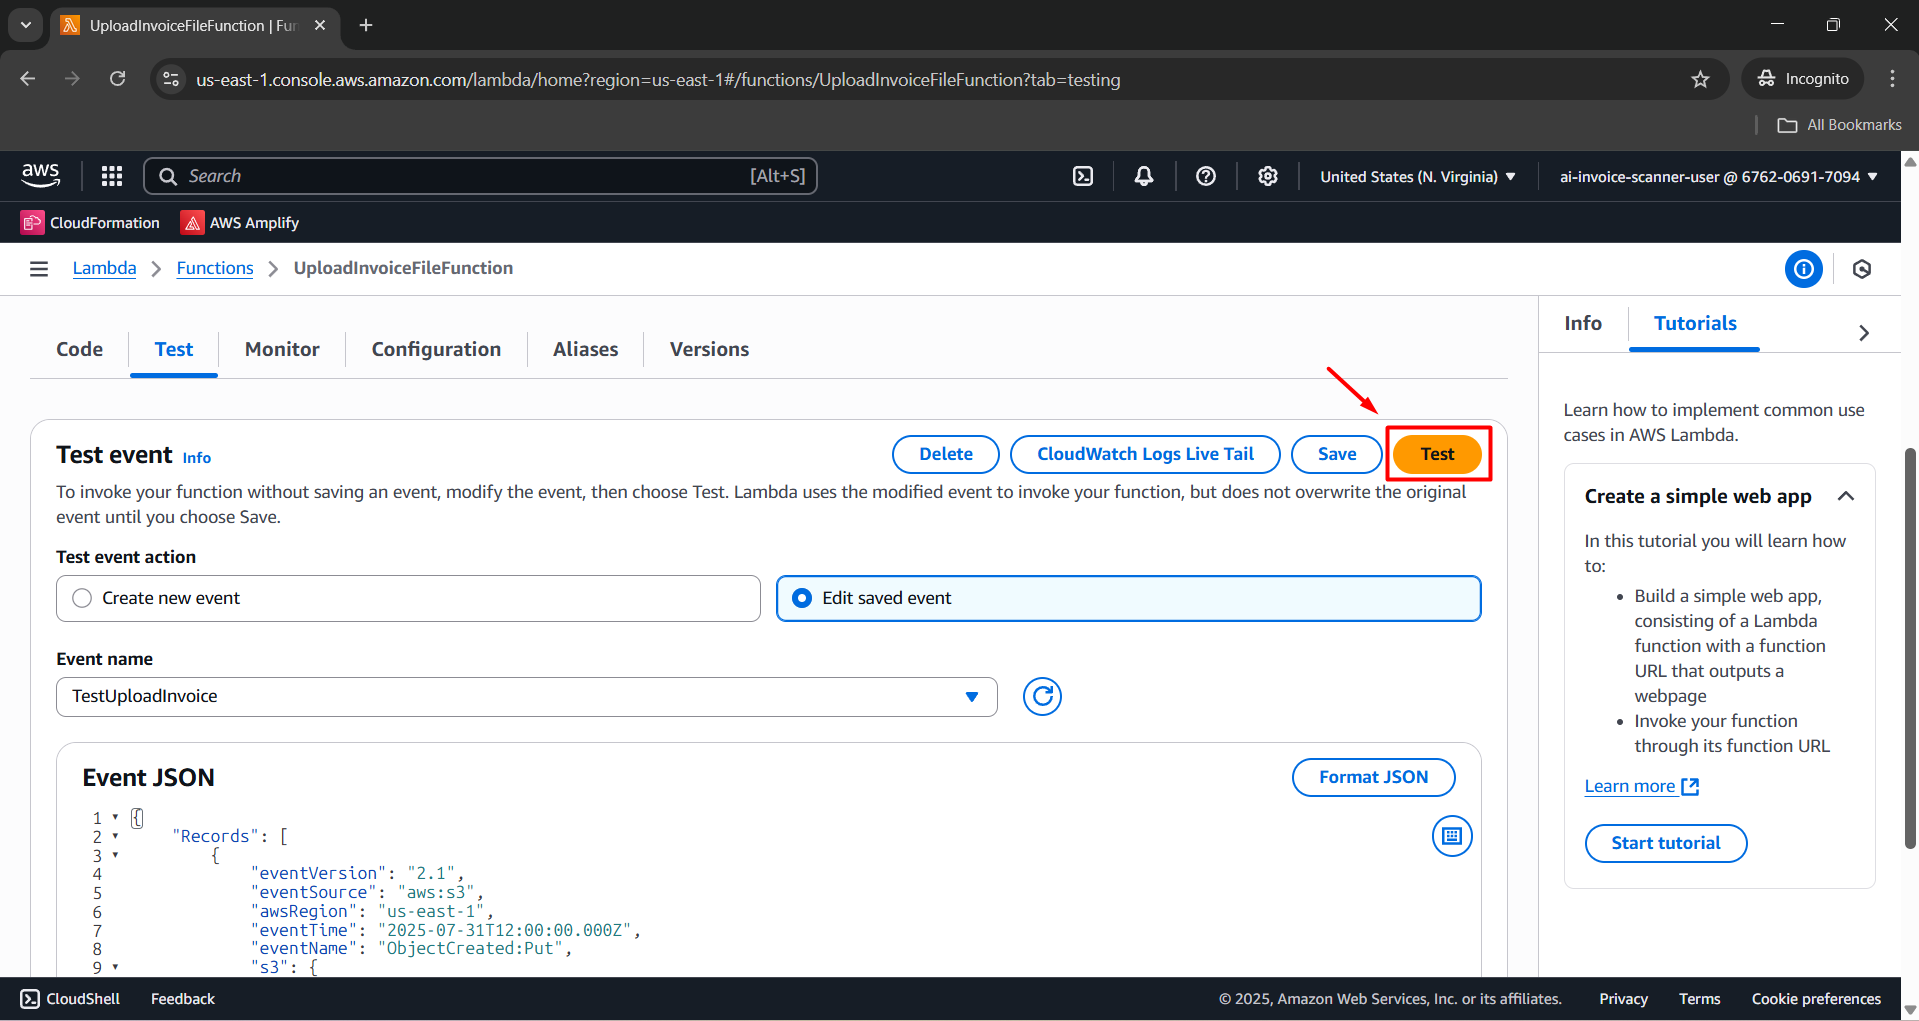Open AWS console settings gear
The image size is (1919, 1021).
[x=1268, y=176]
